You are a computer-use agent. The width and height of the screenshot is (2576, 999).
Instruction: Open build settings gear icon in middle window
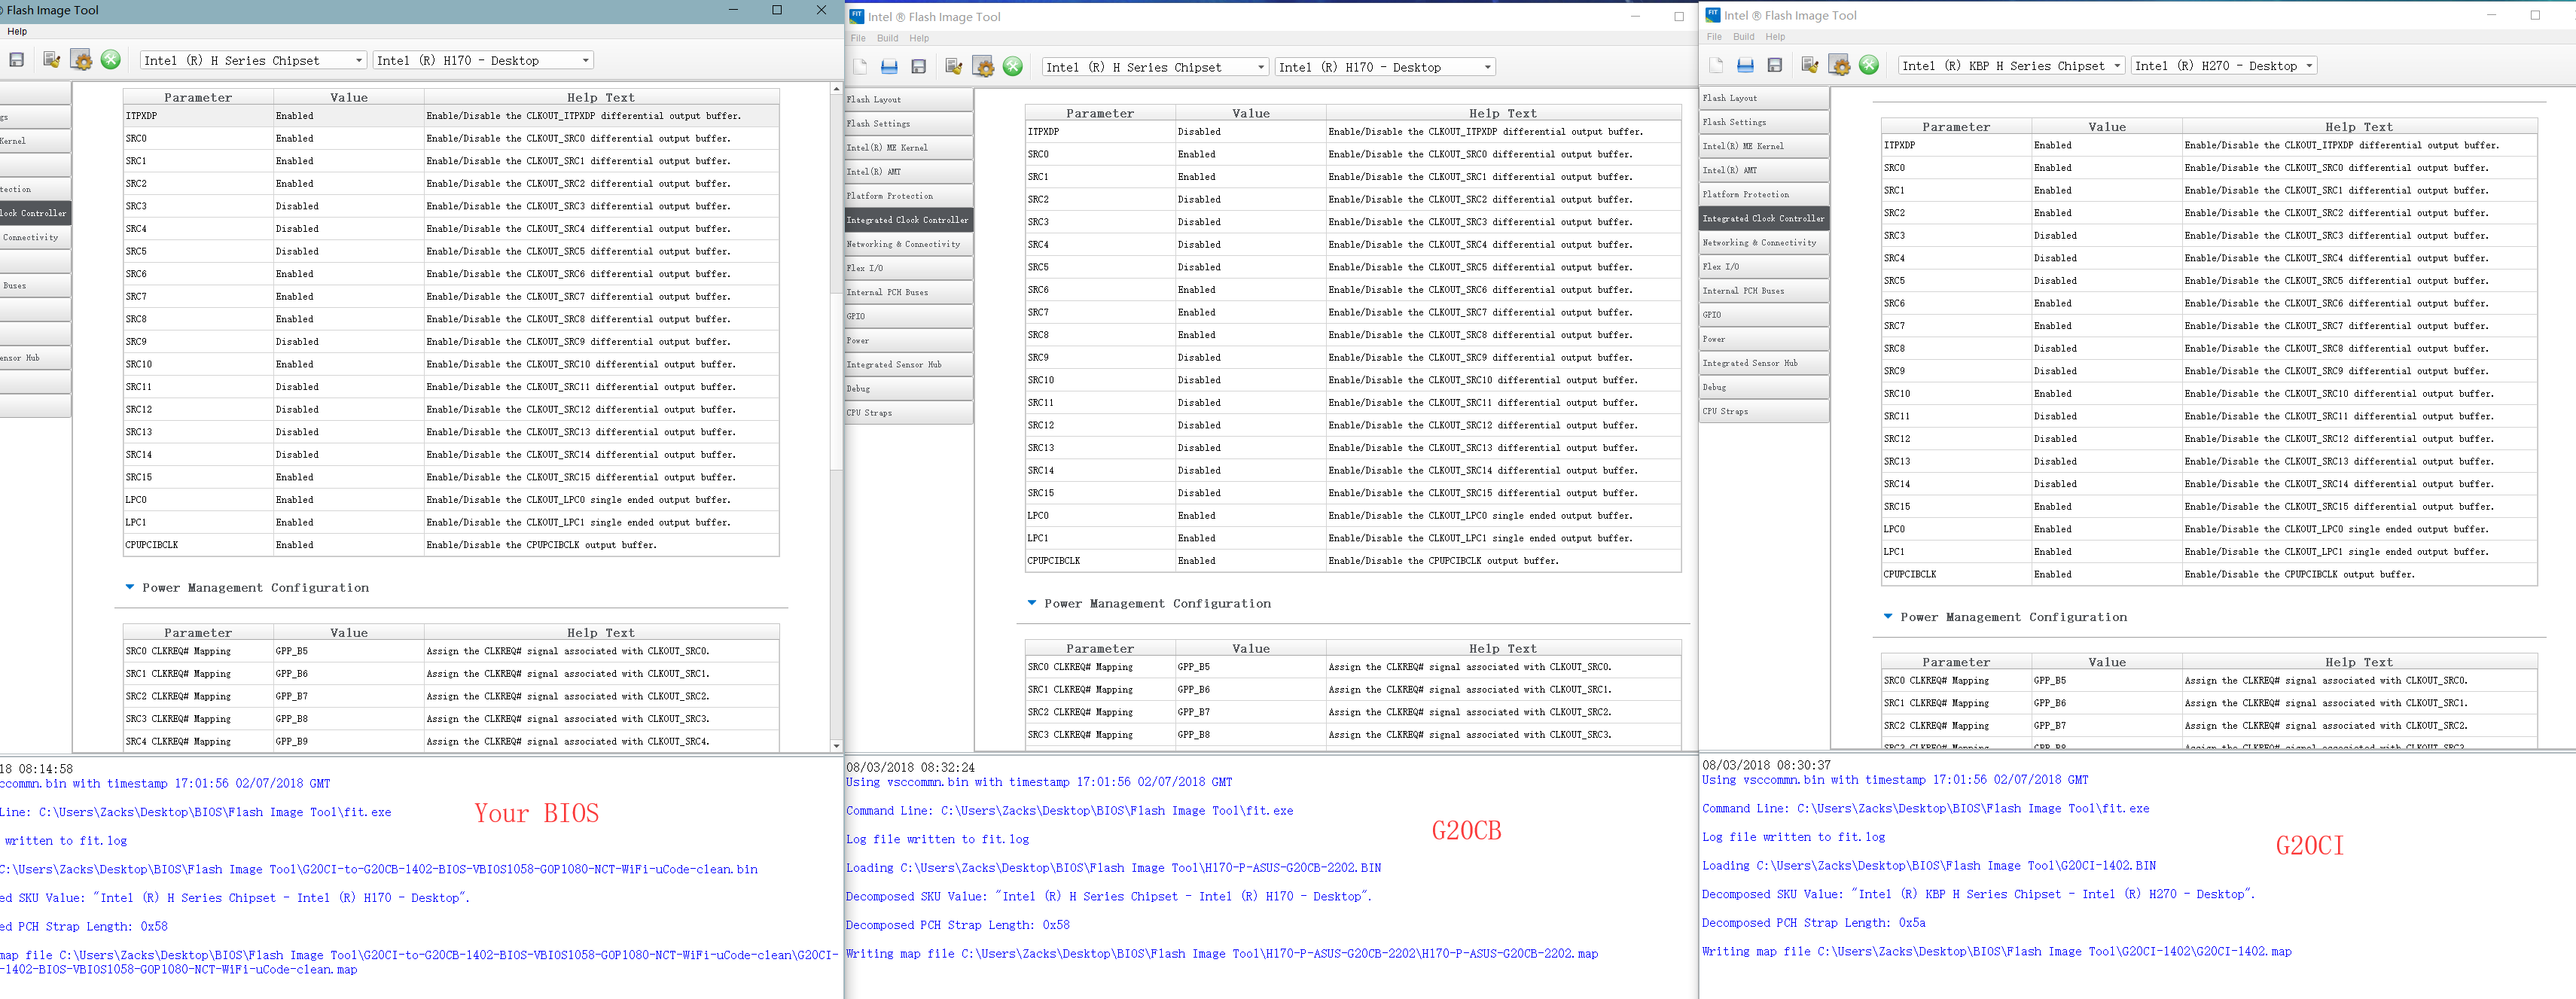984,67
